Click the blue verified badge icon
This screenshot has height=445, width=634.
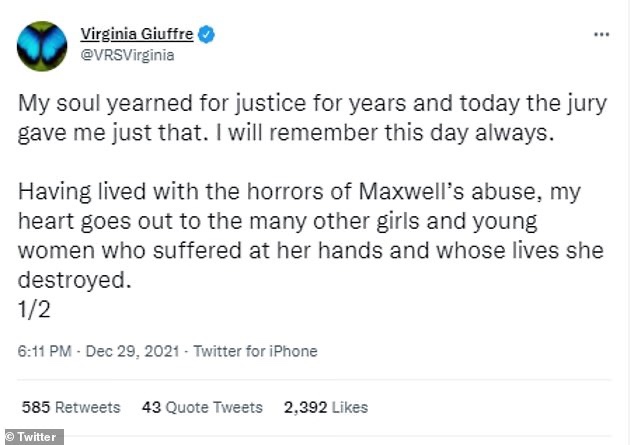(206, 36)
